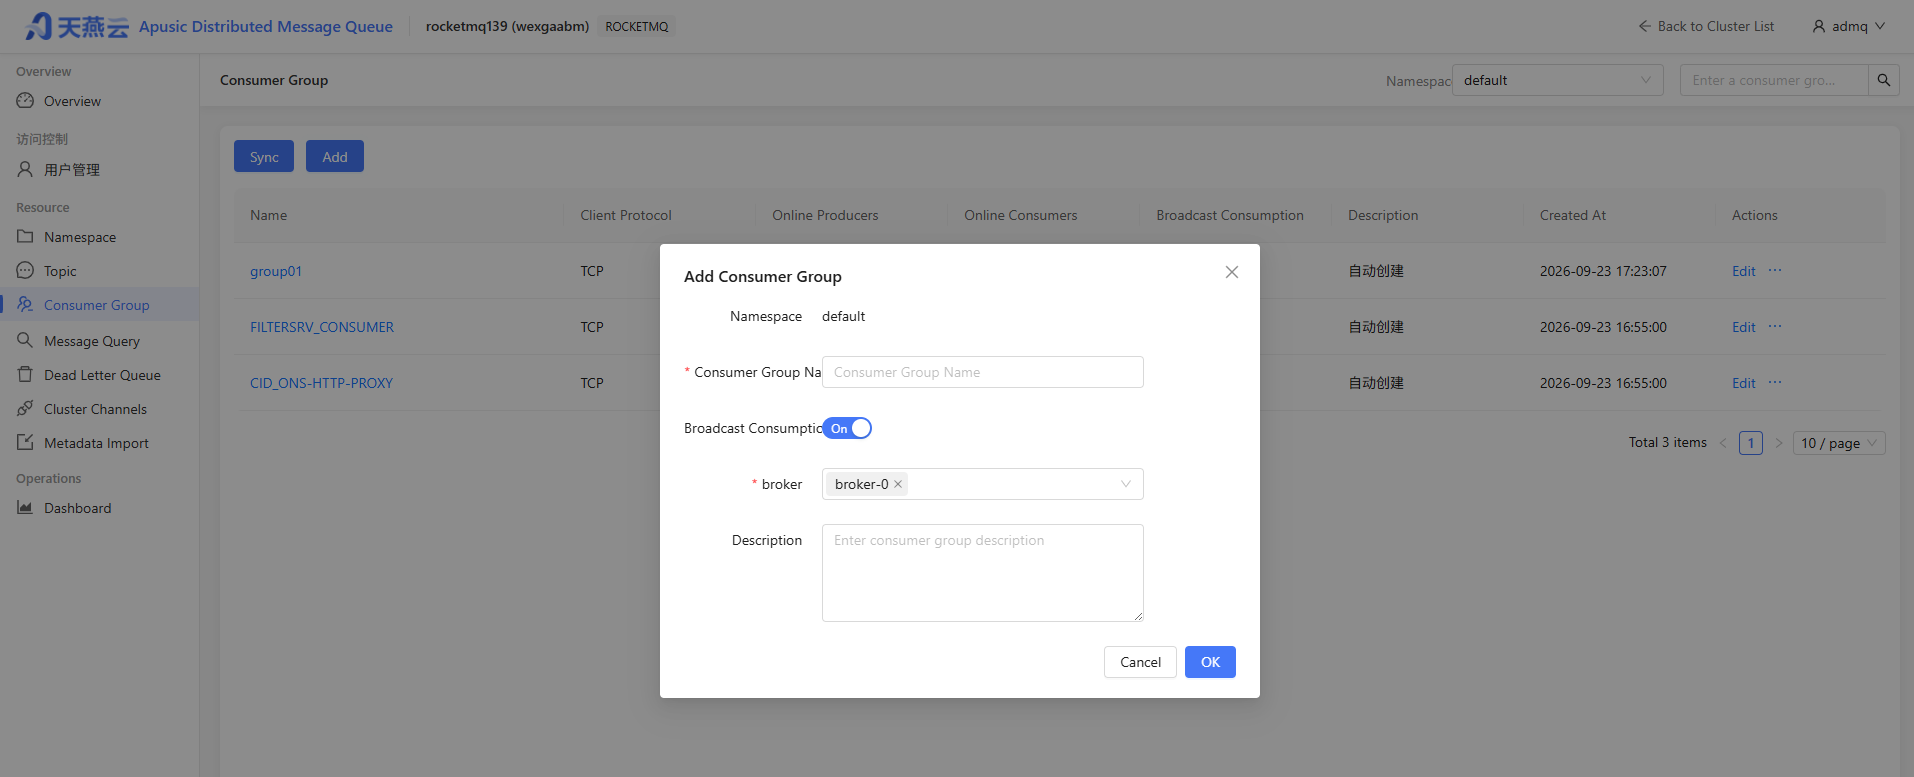Close the Add Consumer Group dialog

coord(1232,272)
